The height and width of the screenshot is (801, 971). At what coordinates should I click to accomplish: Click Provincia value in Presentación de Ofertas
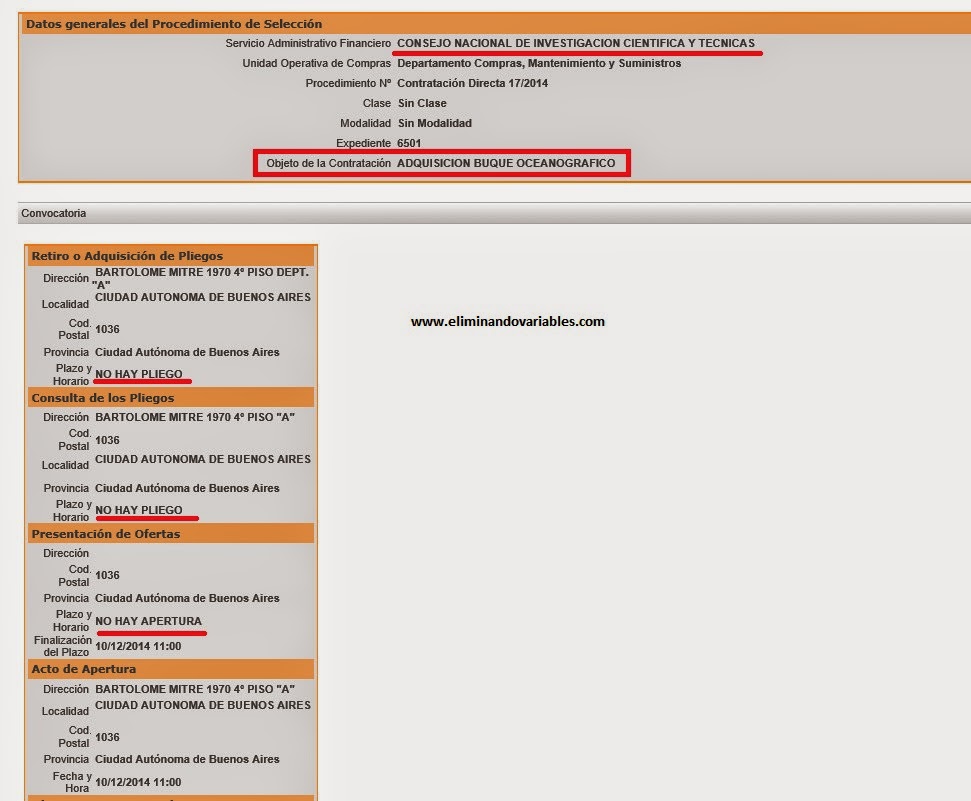coord(187,598)
